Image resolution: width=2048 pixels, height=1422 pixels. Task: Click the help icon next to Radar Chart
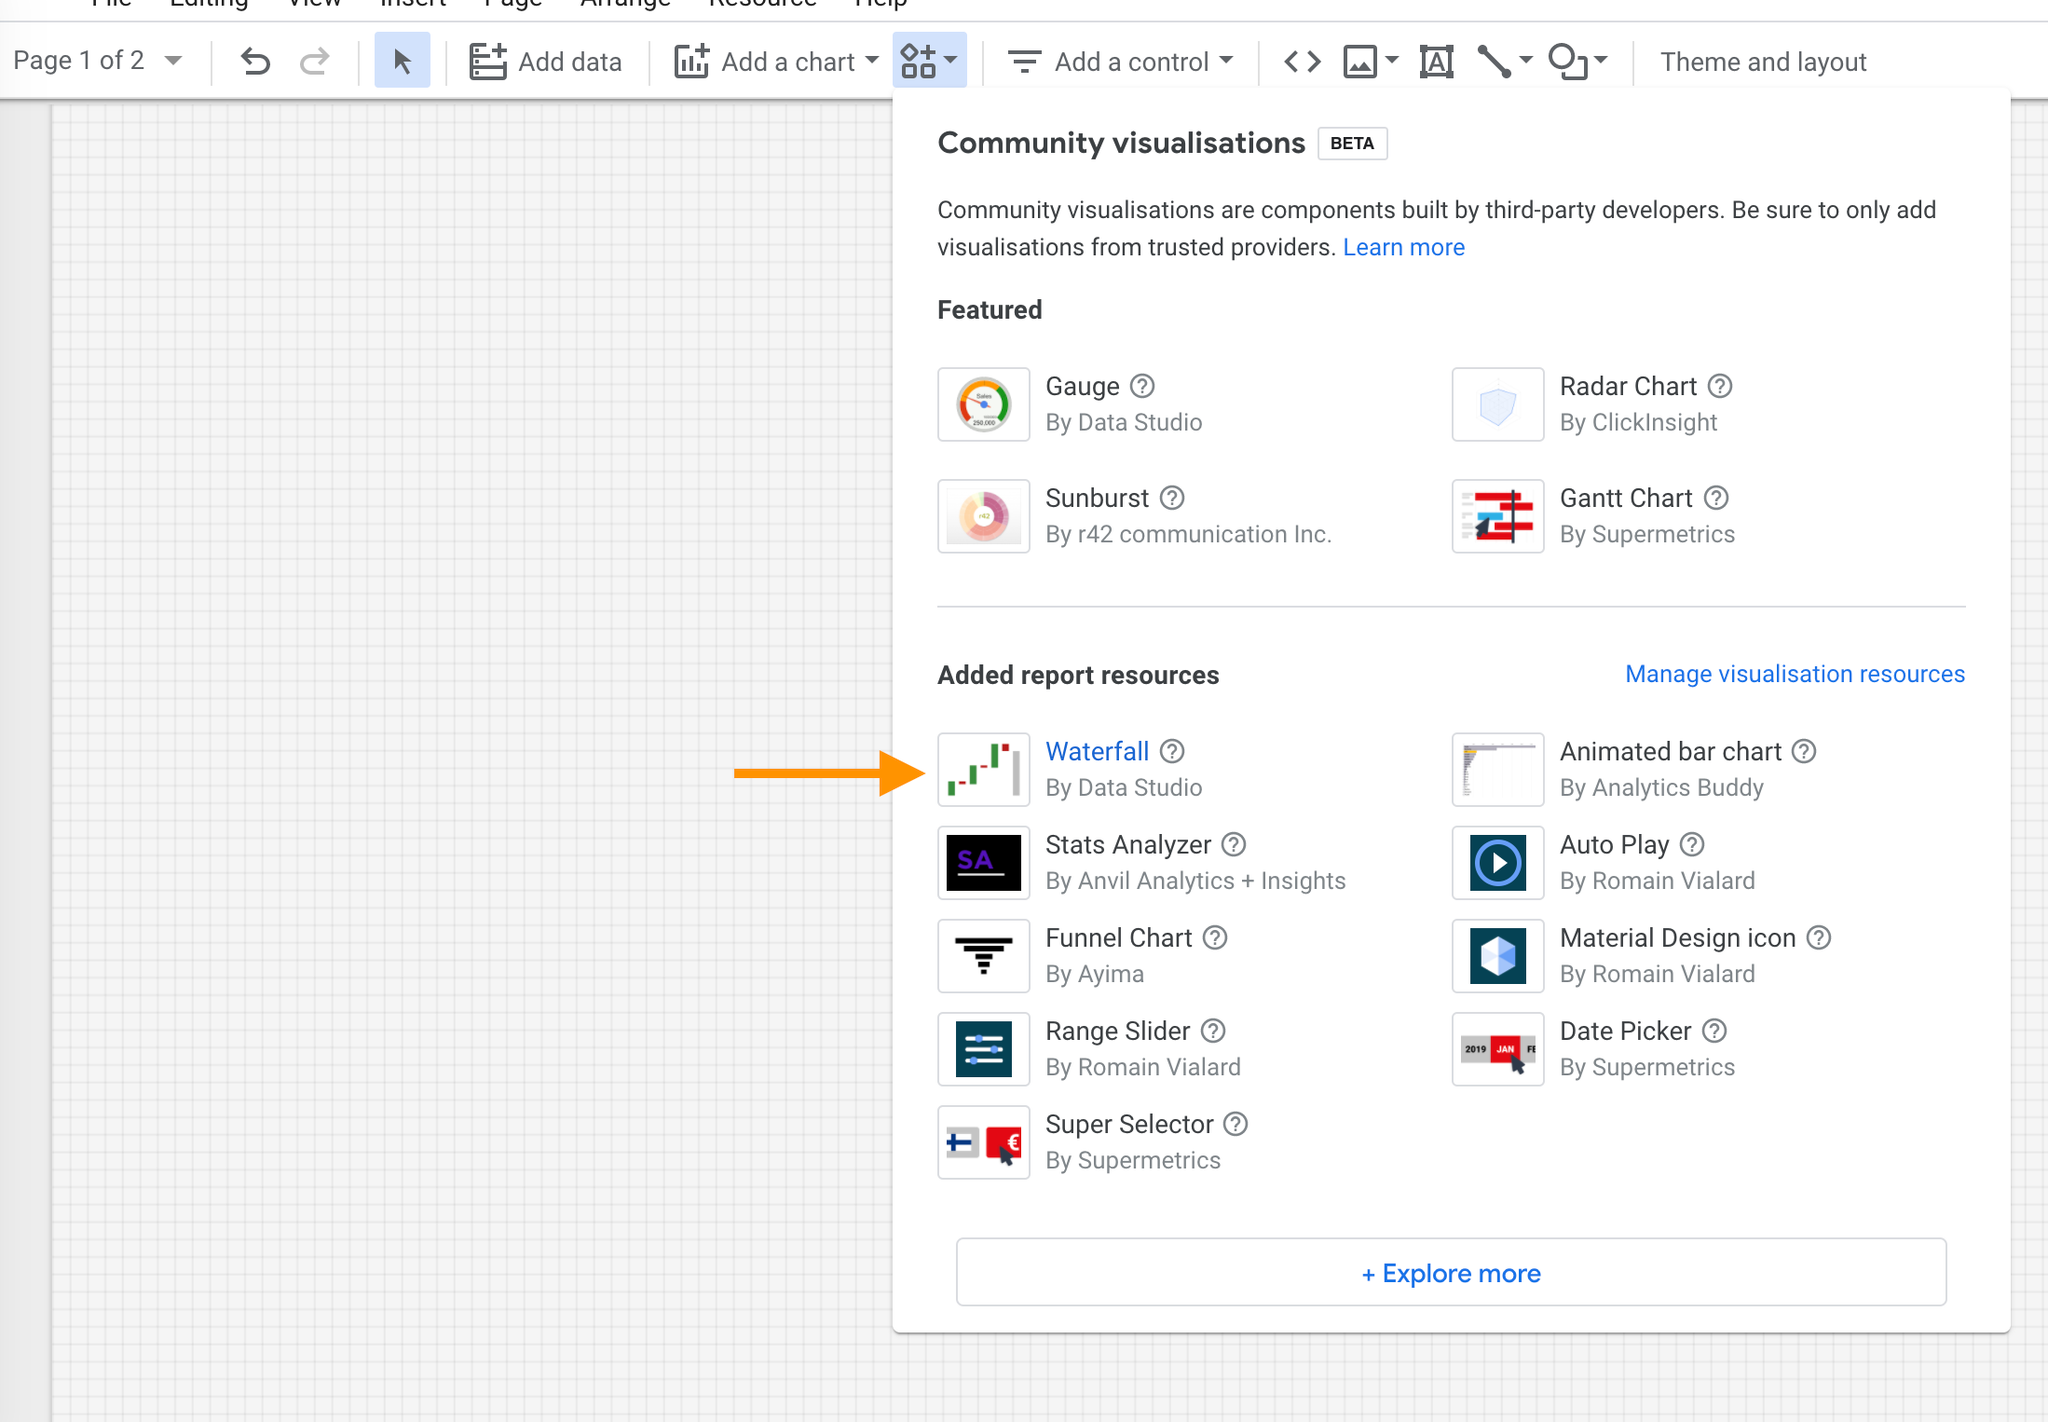click(1720, 386)
